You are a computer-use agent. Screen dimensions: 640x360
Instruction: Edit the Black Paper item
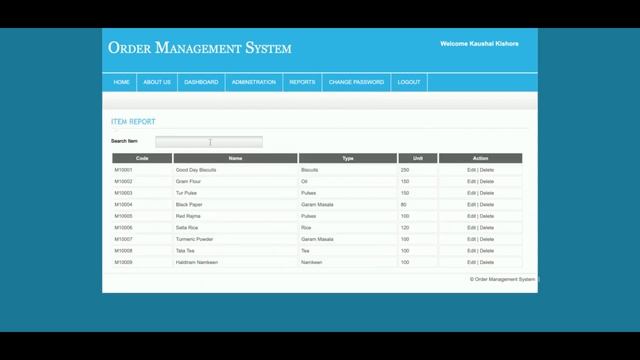[x=471, y=204]
